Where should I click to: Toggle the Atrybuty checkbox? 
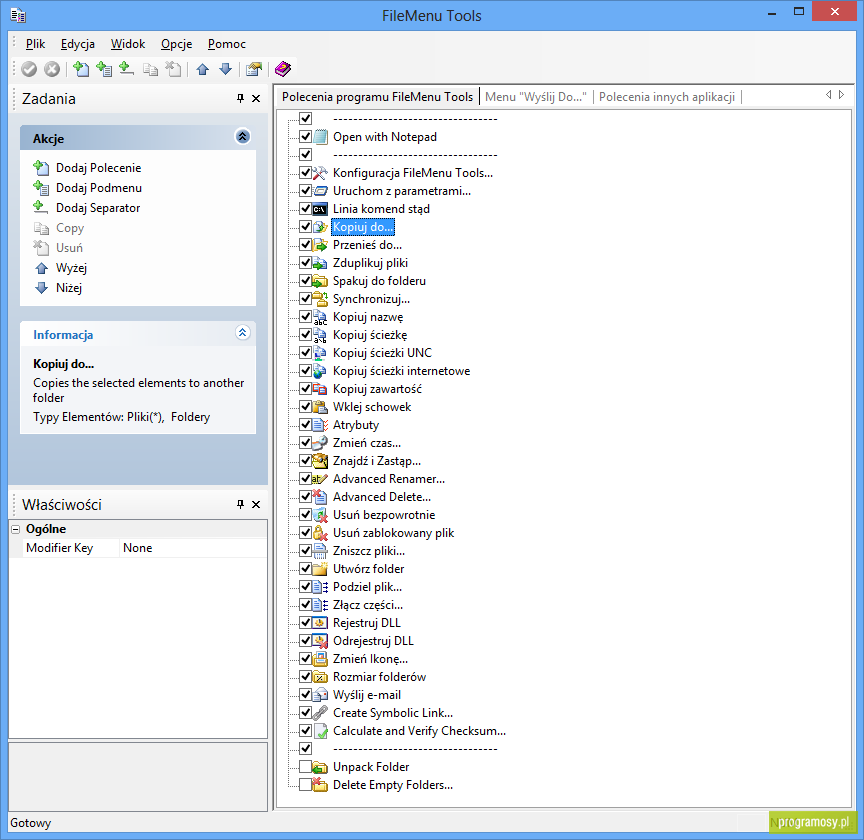point(305,425)
